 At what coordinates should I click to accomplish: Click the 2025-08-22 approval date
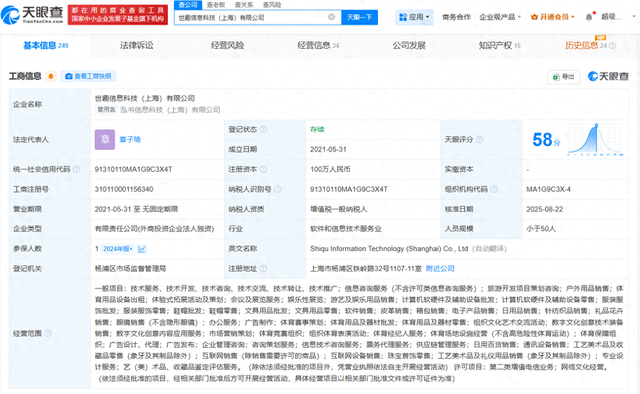pyautogui.click(x=544, y=209)
